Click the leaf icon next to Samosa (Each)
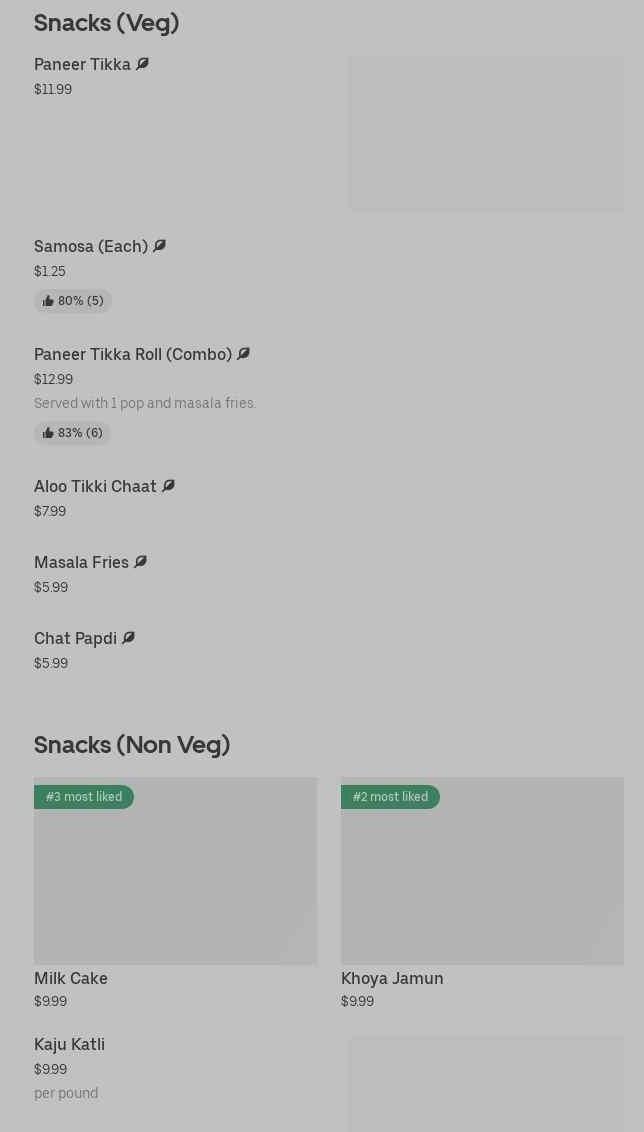Image resolution: width=644 pixels, height=1132 pixels. click(159, 246)
